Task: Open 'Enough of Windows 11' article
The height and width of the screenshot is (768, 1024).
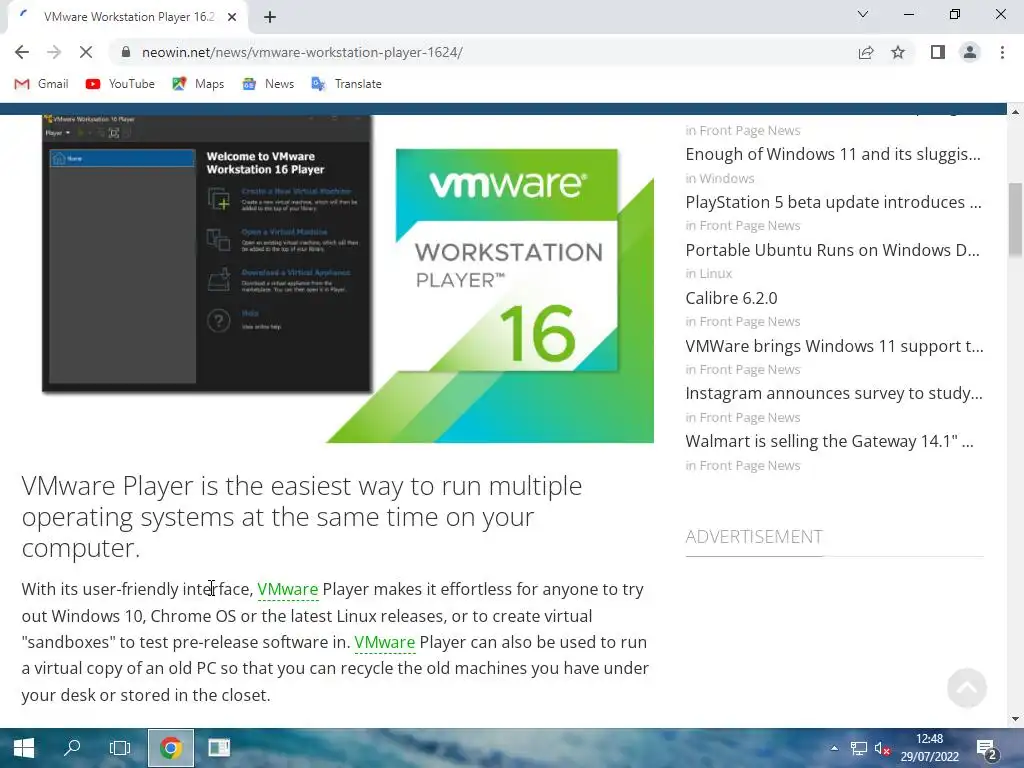Action: click(x=833, y=154)
